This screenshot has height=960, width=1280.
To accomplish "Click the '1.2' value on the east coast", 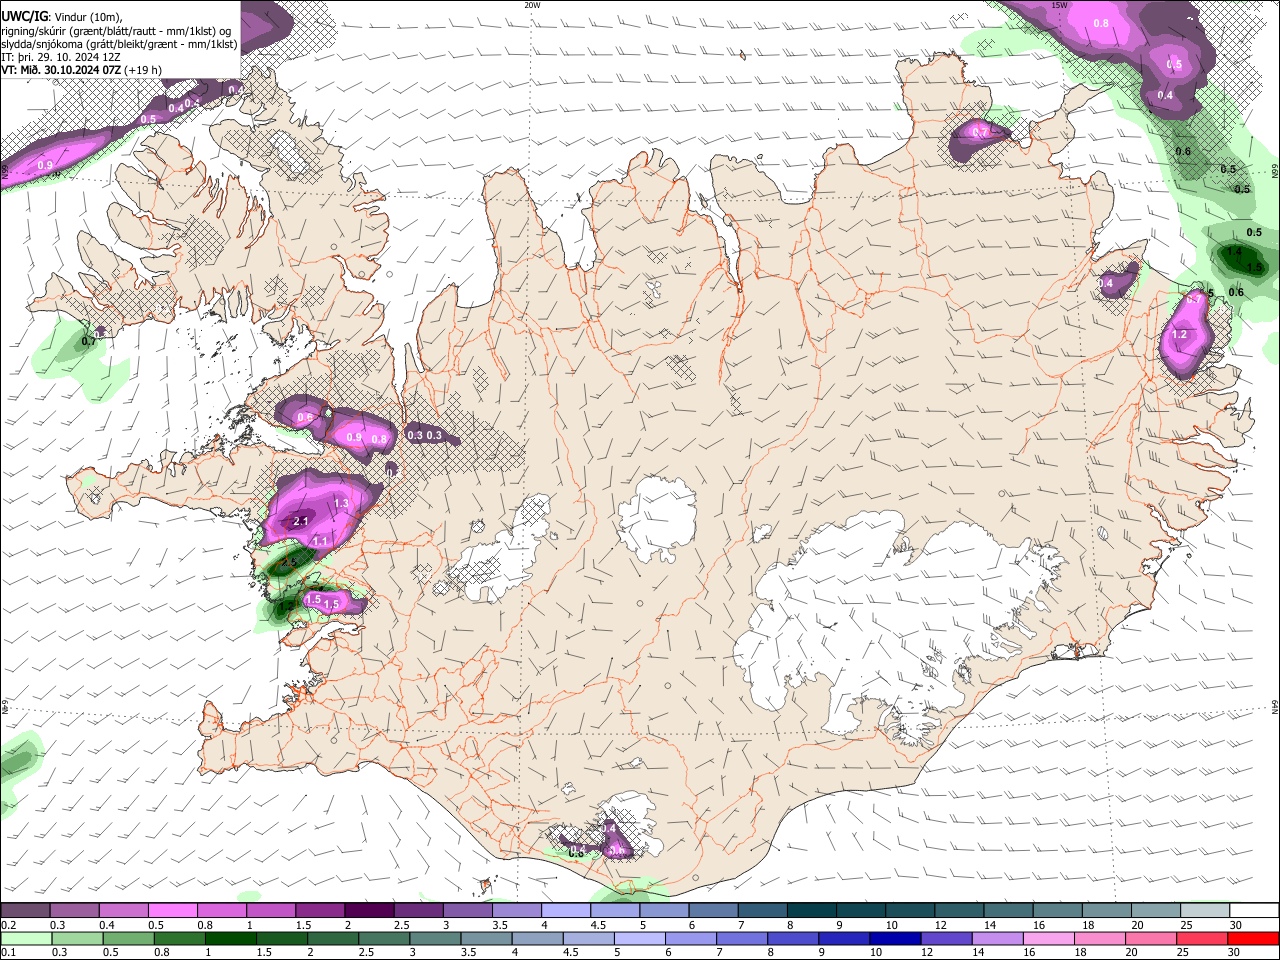I will click(x=1179, y=335).
